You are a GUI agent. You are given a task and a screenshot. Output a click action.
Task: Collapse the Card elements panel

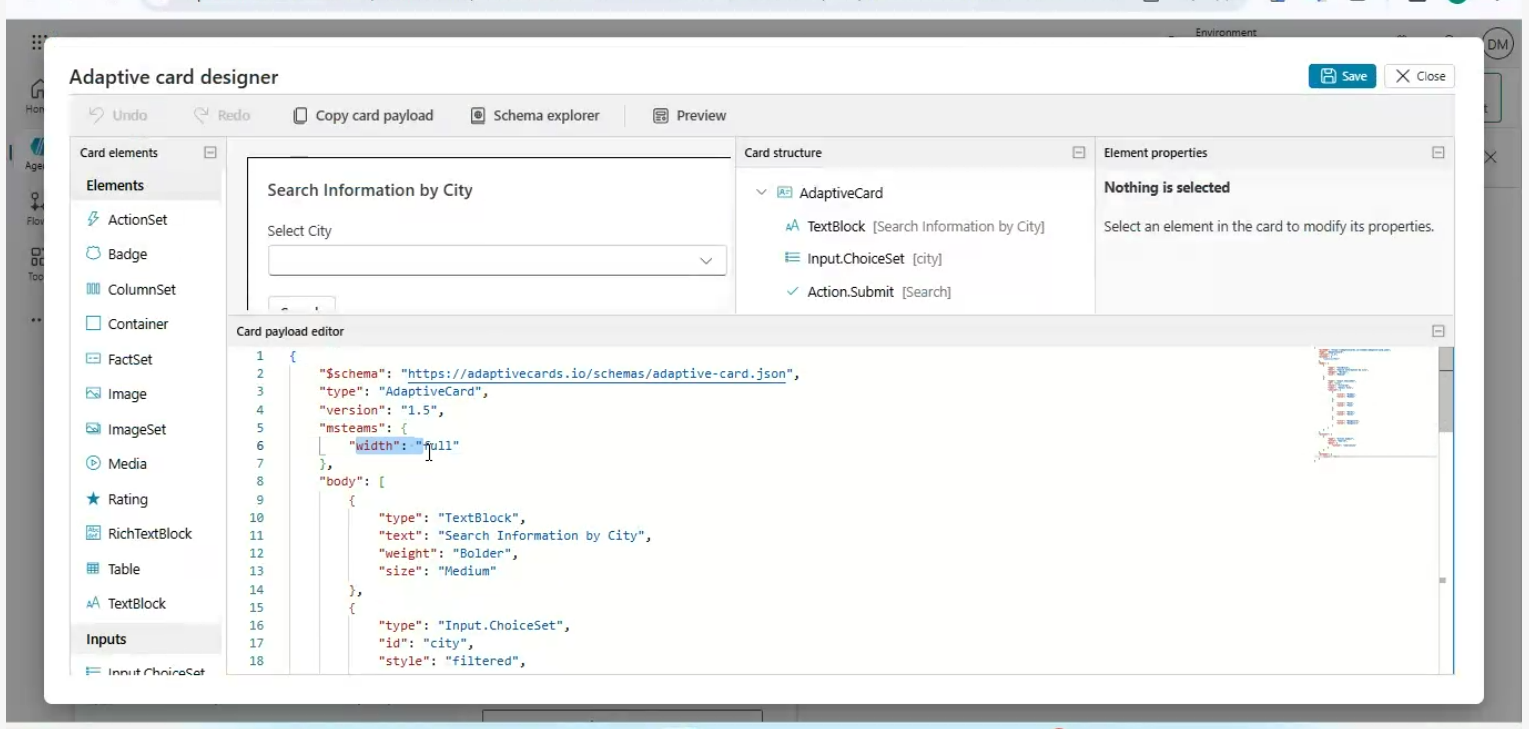[x=210, y=153]
